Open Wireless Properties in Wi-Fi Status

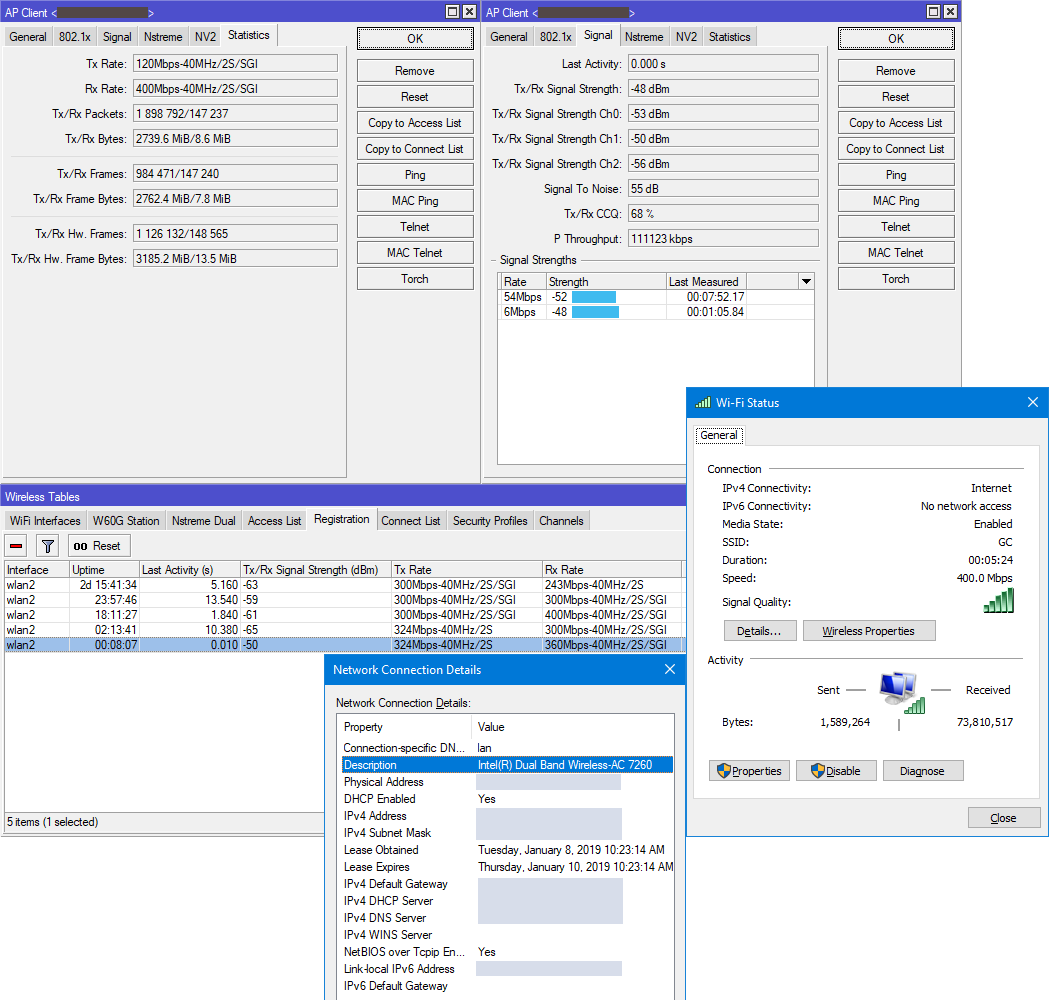(868, 631)
